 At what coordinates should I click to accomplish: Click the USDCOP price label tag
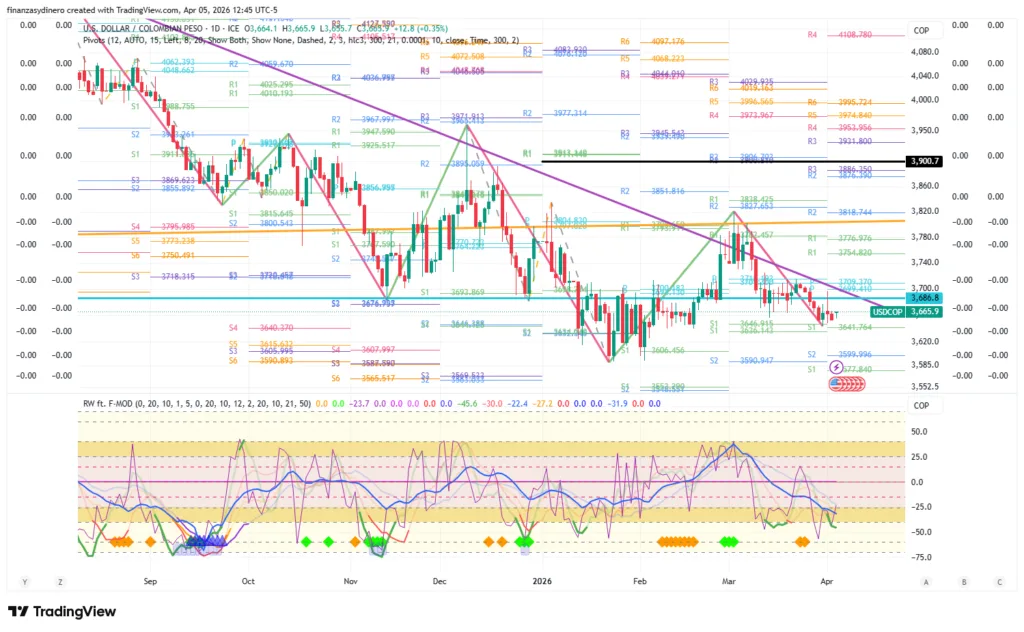click(888, 312)
